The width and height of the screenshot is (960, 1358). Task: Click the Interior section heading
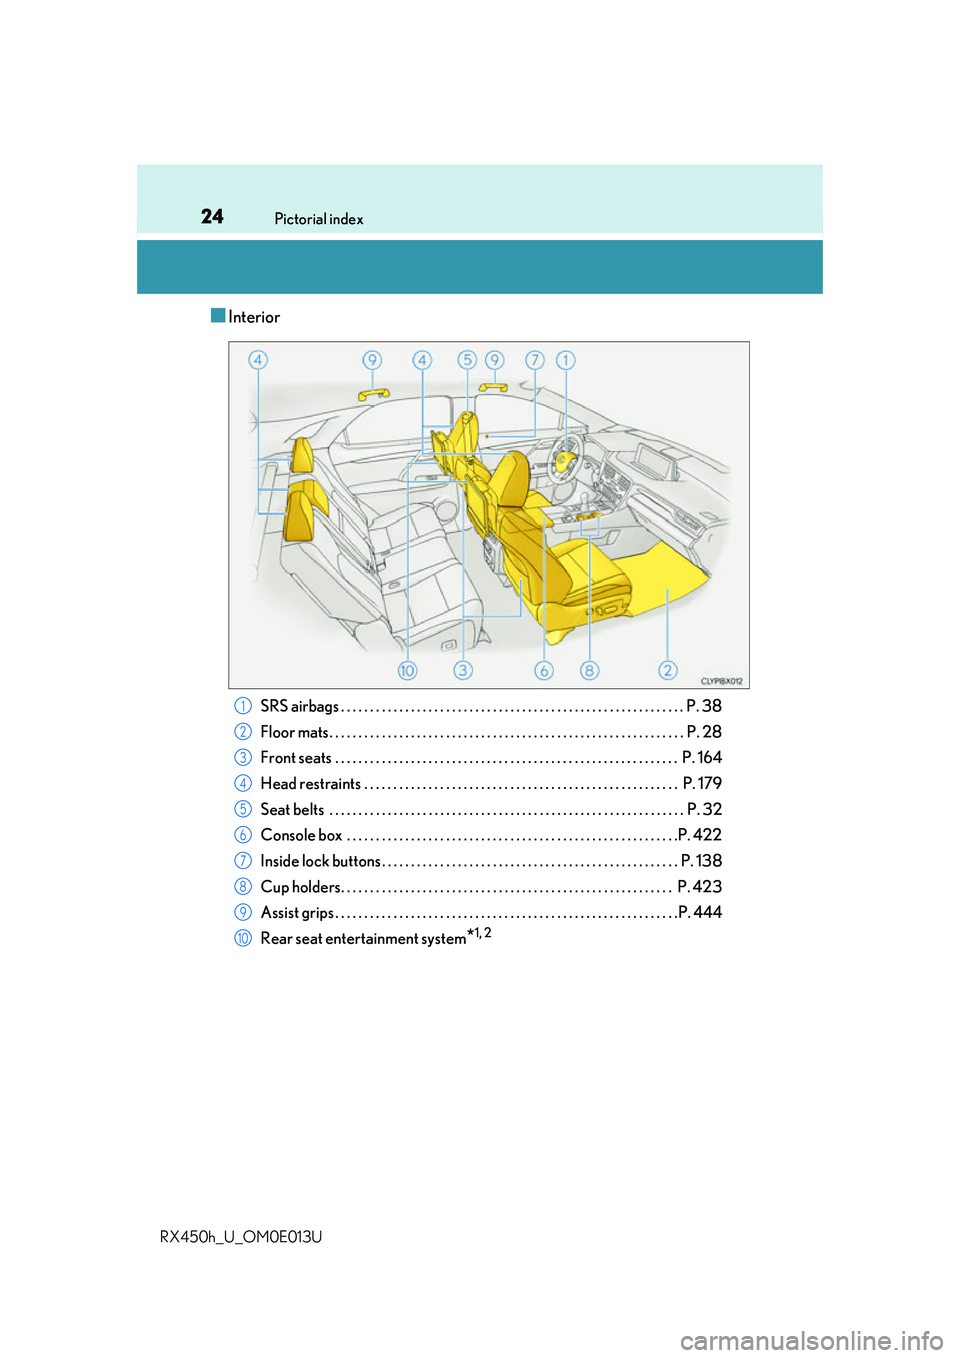click(x=254, y=317)
